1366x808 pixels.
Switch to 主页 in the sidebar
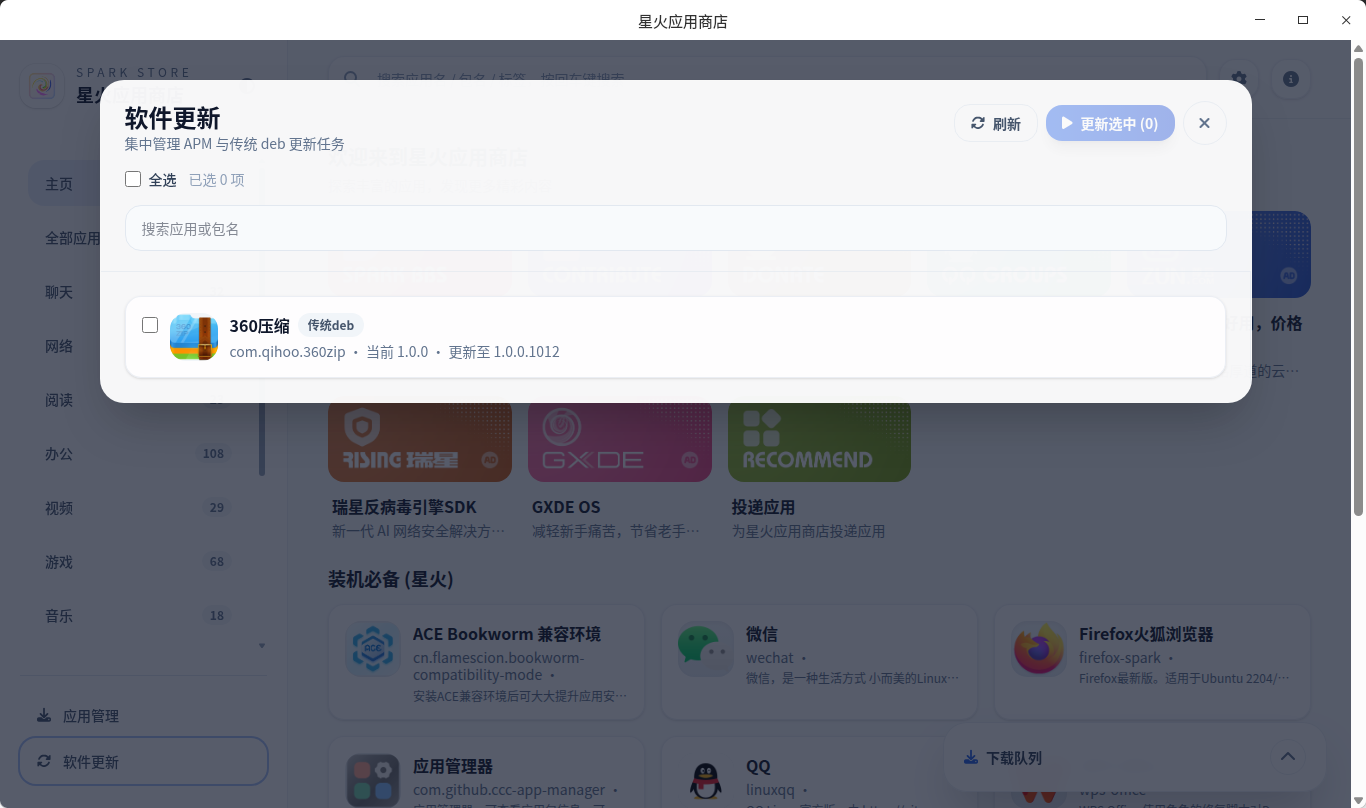point(60,183)
